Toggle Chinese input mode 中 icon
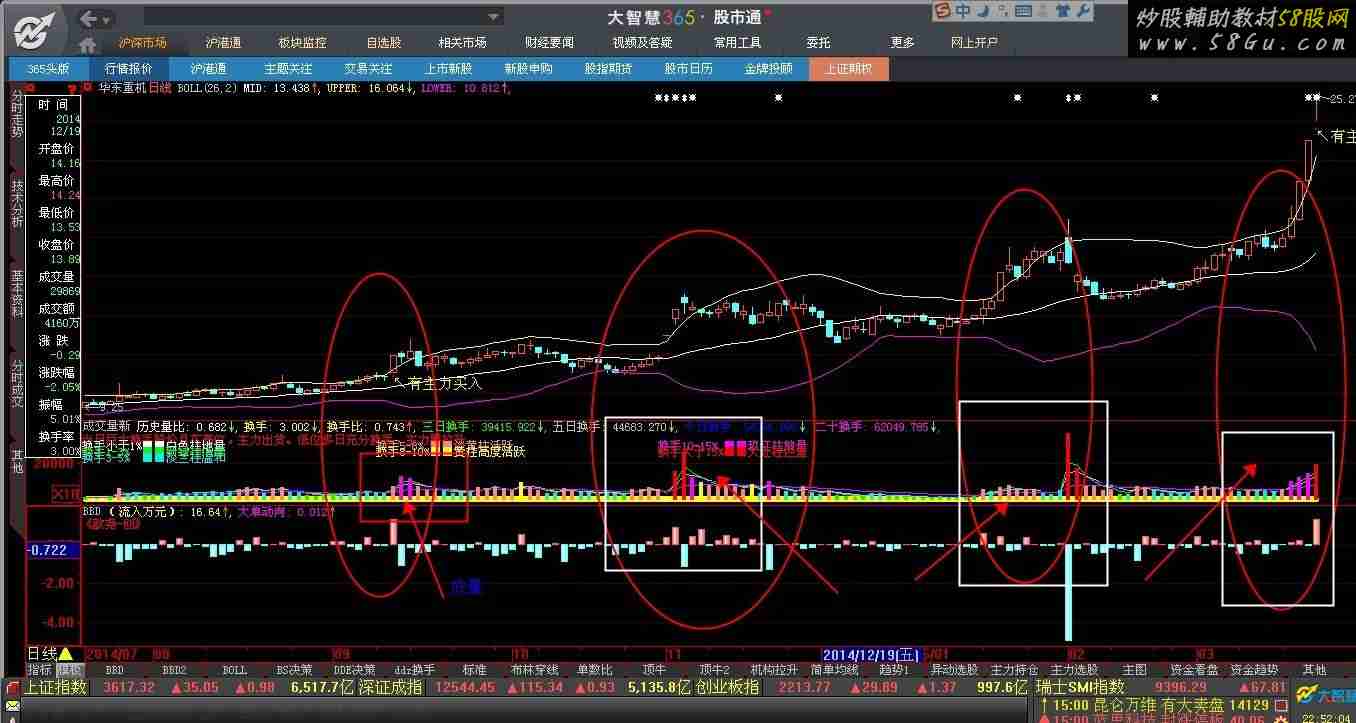This screenshot has width=1356, height=723. 963,11
